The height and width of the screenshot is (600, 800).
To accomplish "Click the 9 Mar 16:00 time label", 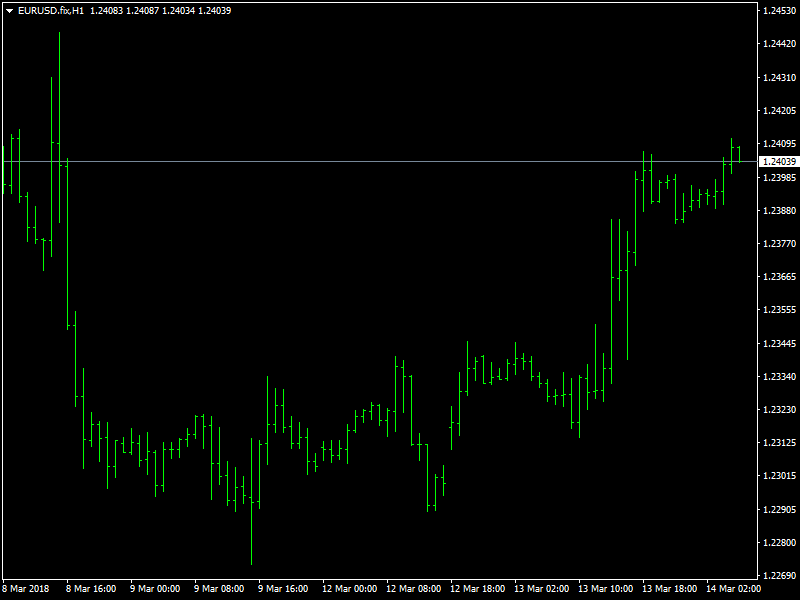I will (x=283, y=588).
